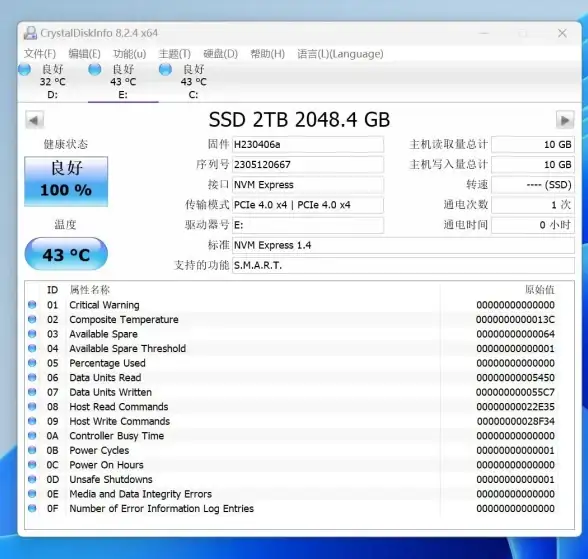588x559 pixels.
Task: Click status dot for Unsafe Shutdowns
Action: pyautogui.click(x=32, y=479)
